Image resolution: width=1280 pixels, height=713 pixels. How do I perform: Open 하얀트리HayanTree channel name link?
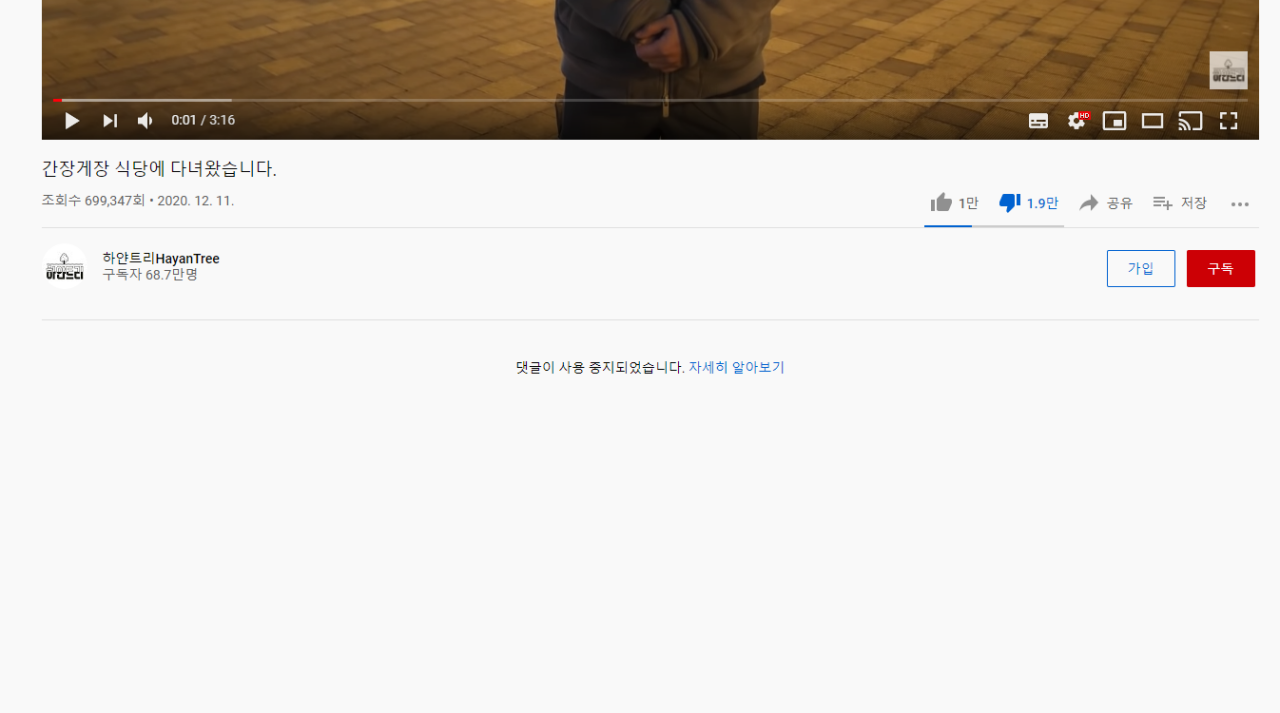pyautogui.click(x=160, y=258)
